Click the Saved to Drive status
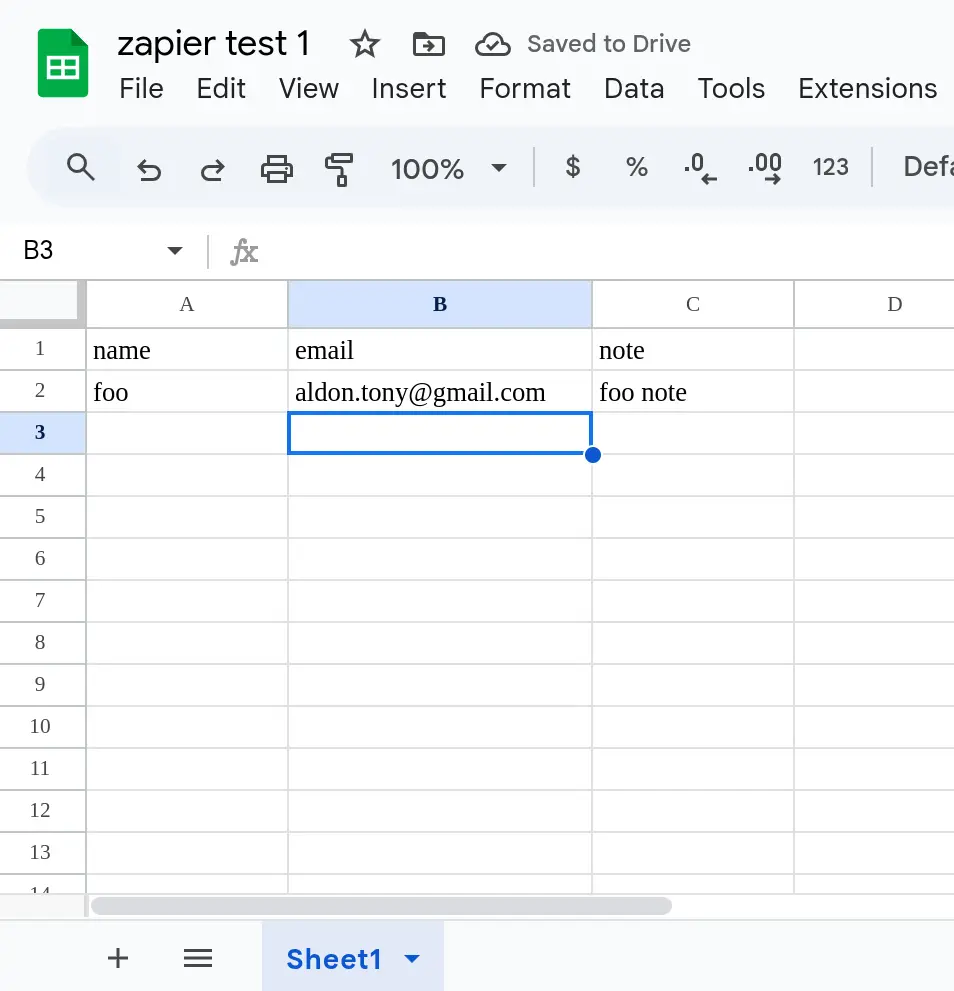 coord(583,44)
